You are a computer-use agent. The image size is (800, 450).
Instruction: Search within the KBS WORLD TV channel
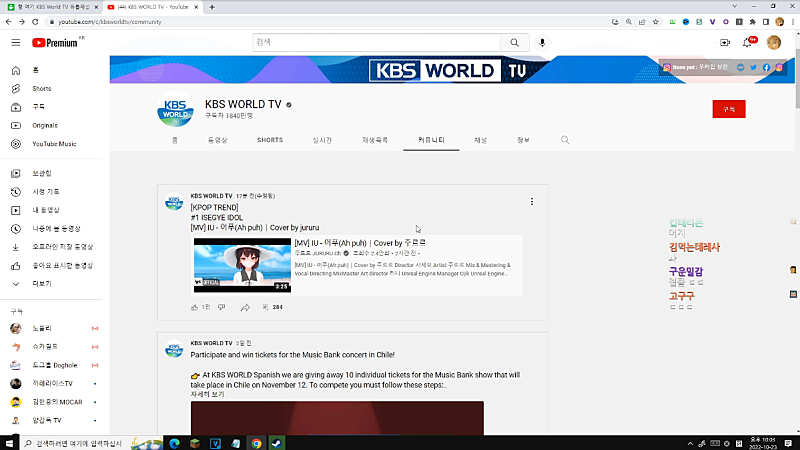(x=565, y=140)
